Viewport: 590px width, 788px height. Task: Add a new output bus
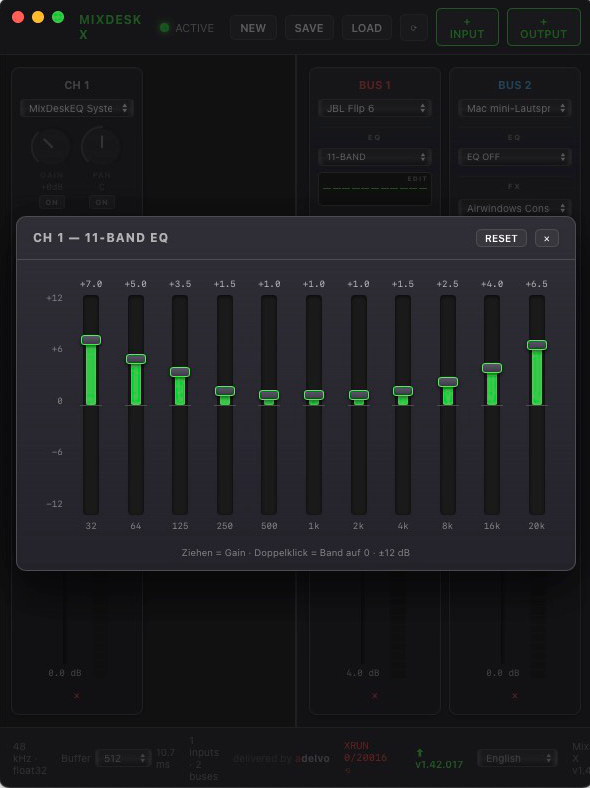(x=543, y=28)
